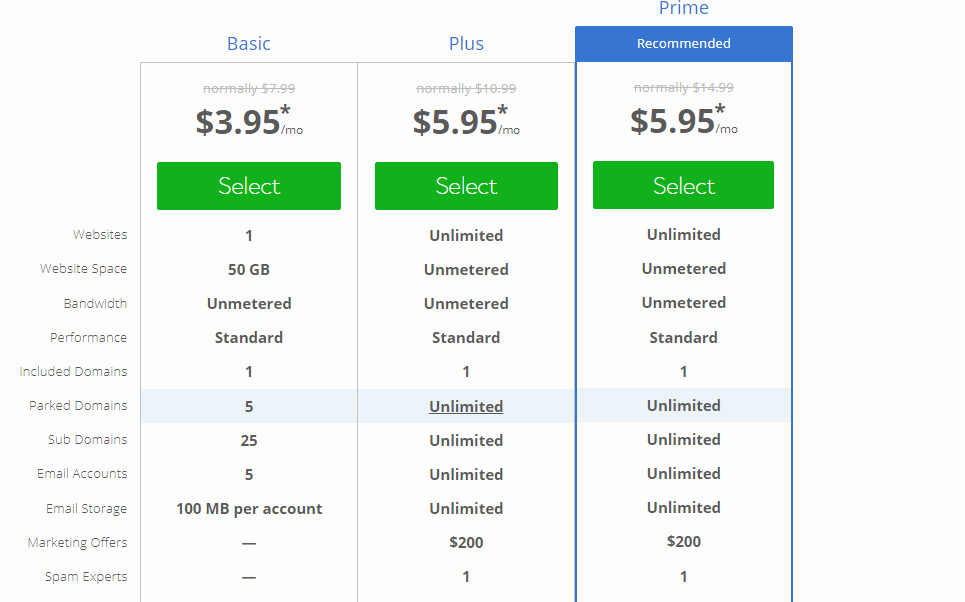This screenshot has height=602, width=965.
Task: Click the Bandwidth row label
Action: tap(95, 303)
